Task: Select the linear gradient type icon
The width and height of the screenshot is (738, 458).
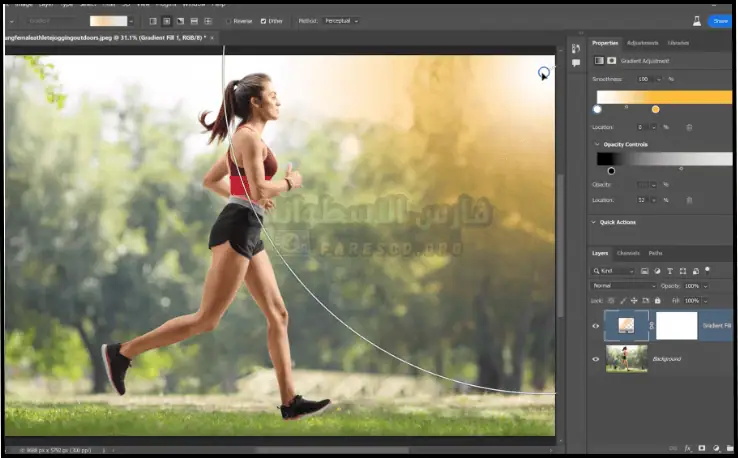Action: pos(153,20)
